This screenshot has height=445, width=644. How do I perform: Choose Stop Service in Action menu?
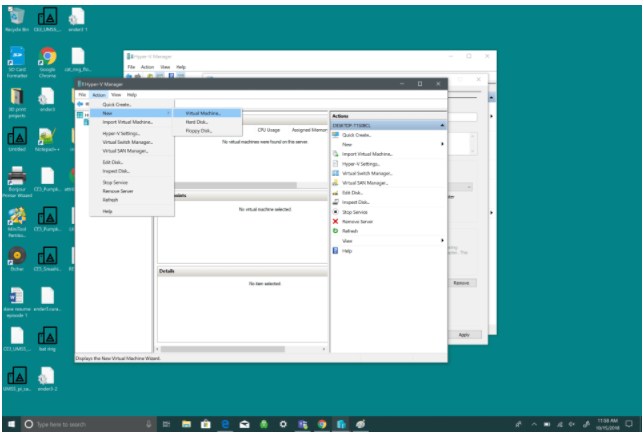click(x=131, y=182)
